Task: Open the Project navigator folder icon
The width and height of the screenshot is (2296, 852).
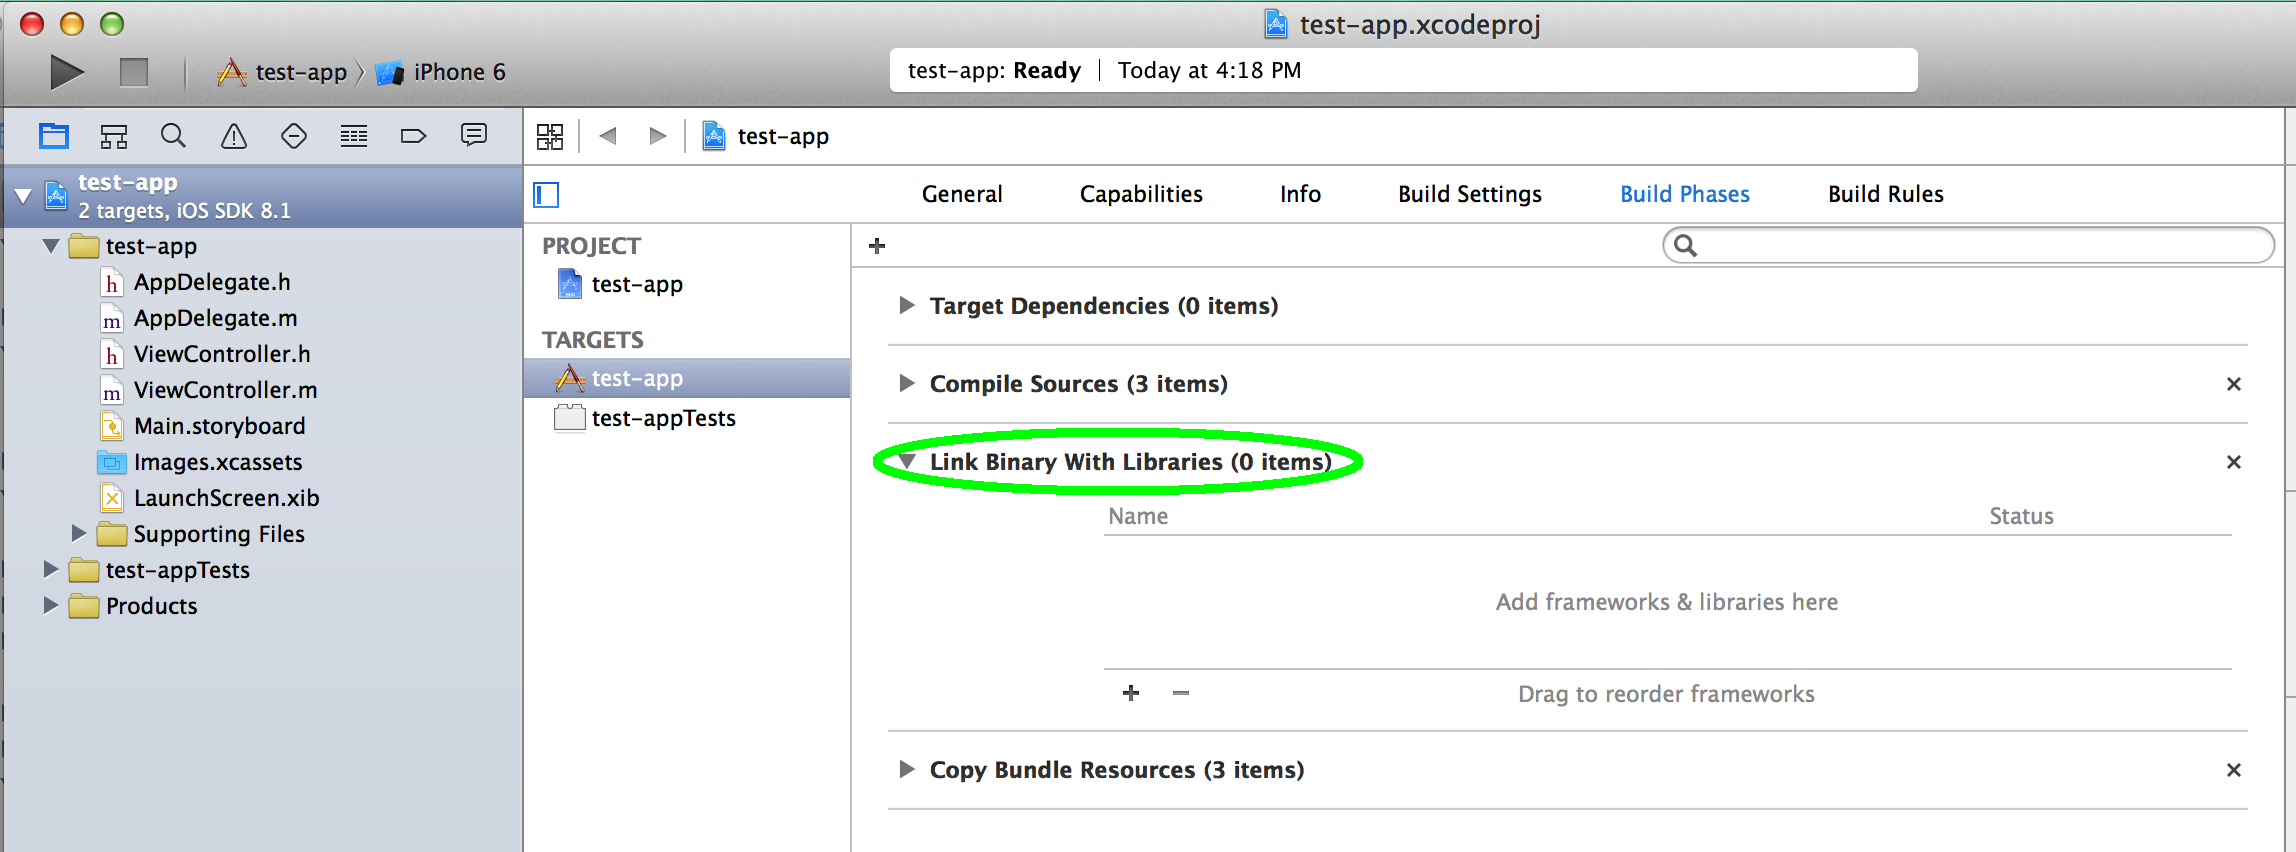Action: coord(54,136)
